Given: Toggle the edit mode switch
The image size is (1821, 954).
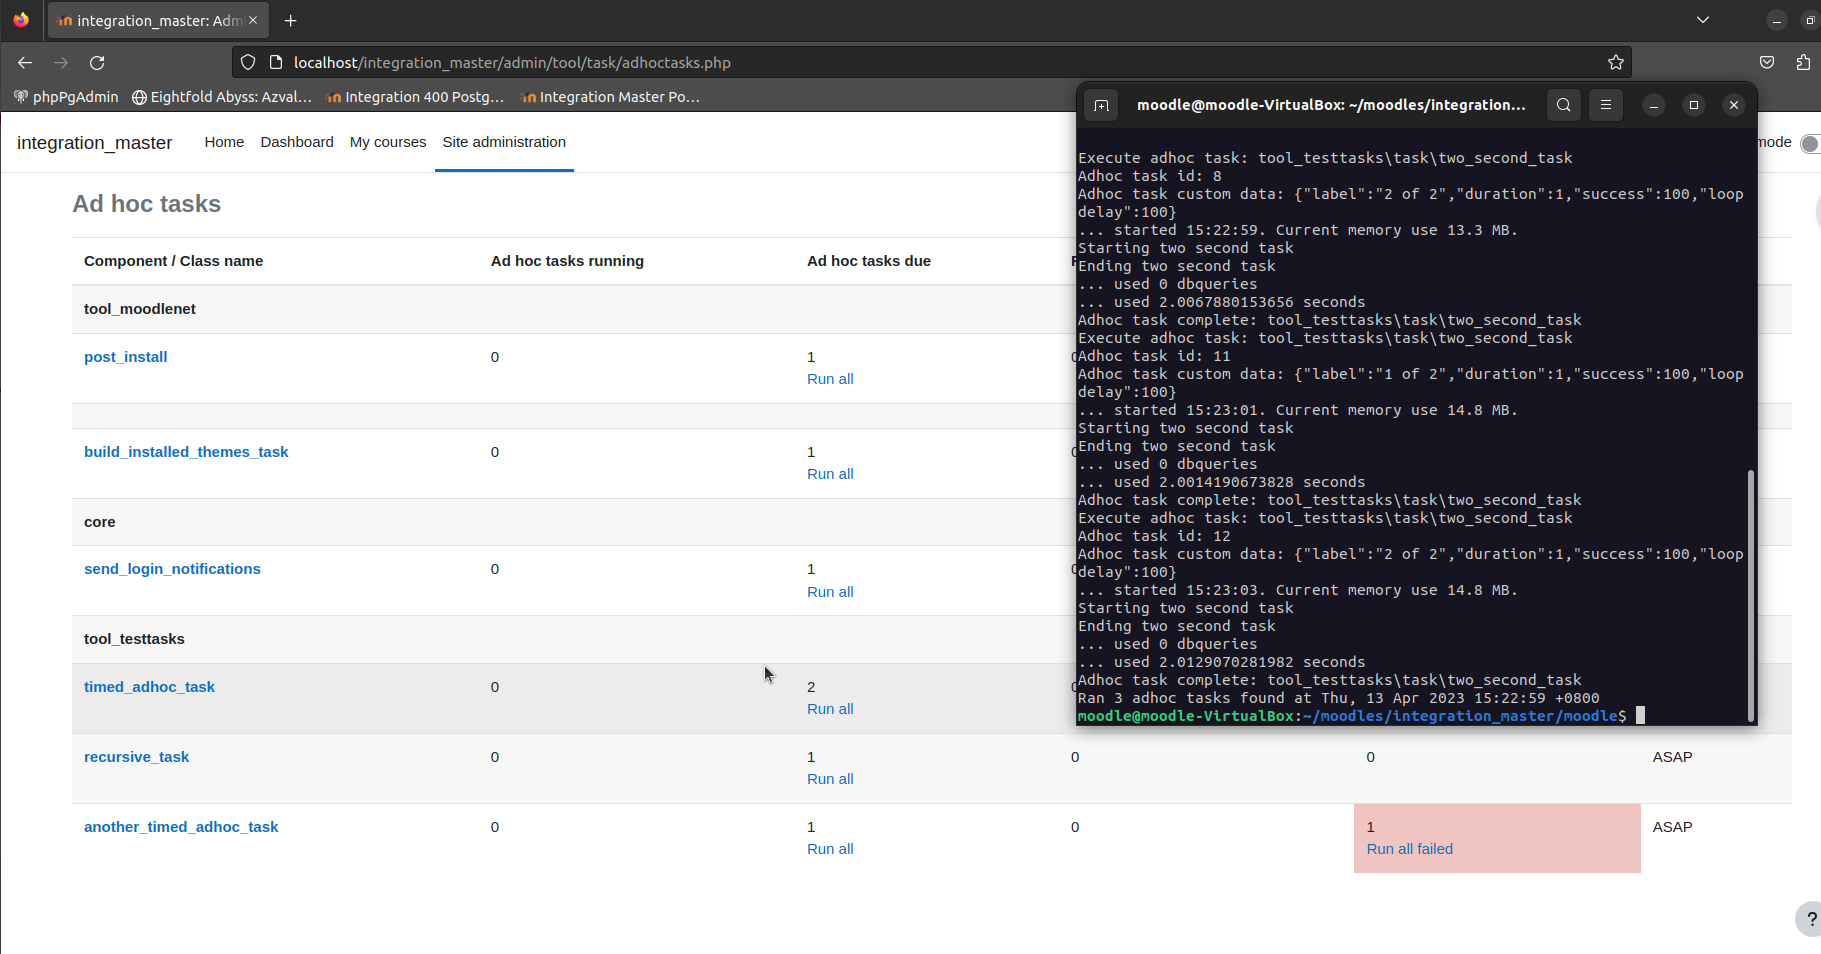Looking at the screenshot, I should coord(1809,143).
